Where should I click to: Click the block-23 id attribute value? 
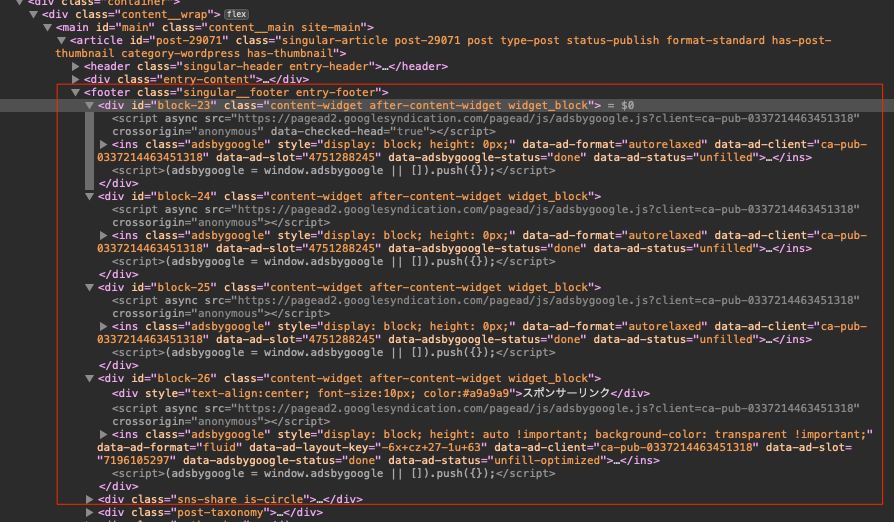(x=184, y=105)
